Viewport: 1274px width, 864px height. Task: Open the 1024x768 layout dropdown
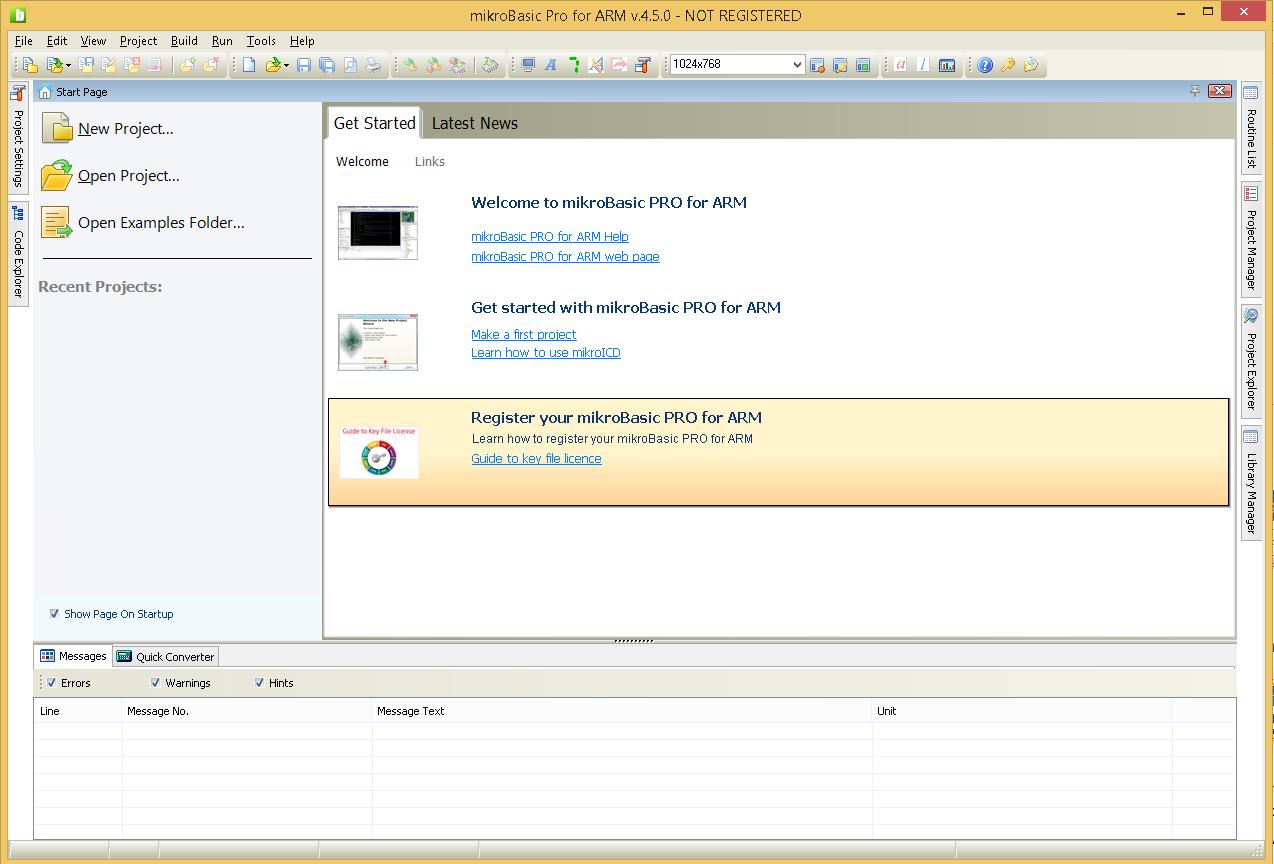coord(797,65)
